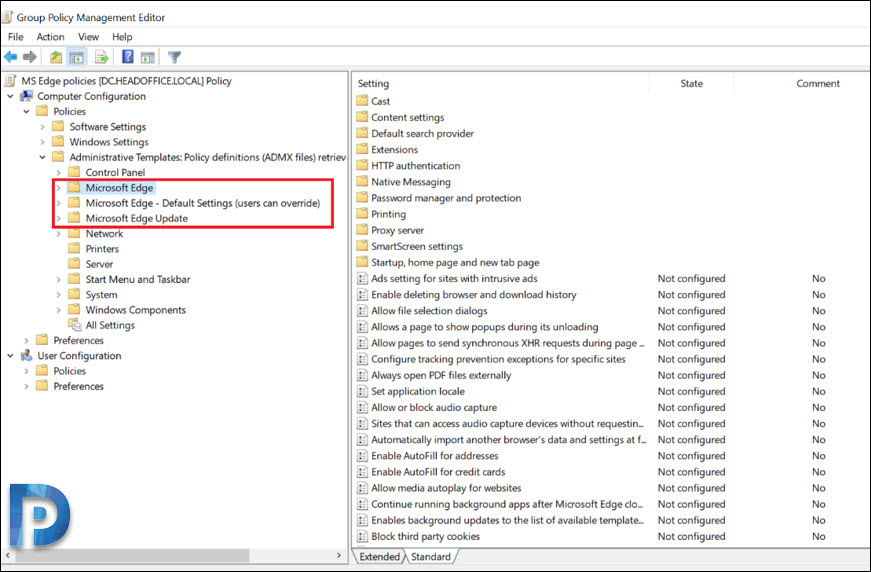Expand the Microsoft Edge Update node

coord(59,218)
